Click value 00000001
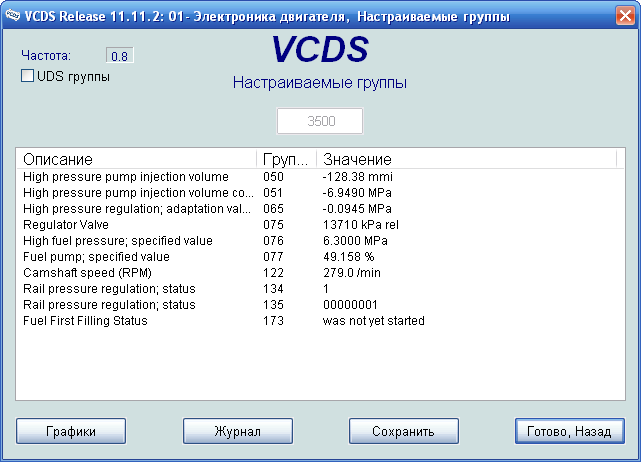 (350, 305)
